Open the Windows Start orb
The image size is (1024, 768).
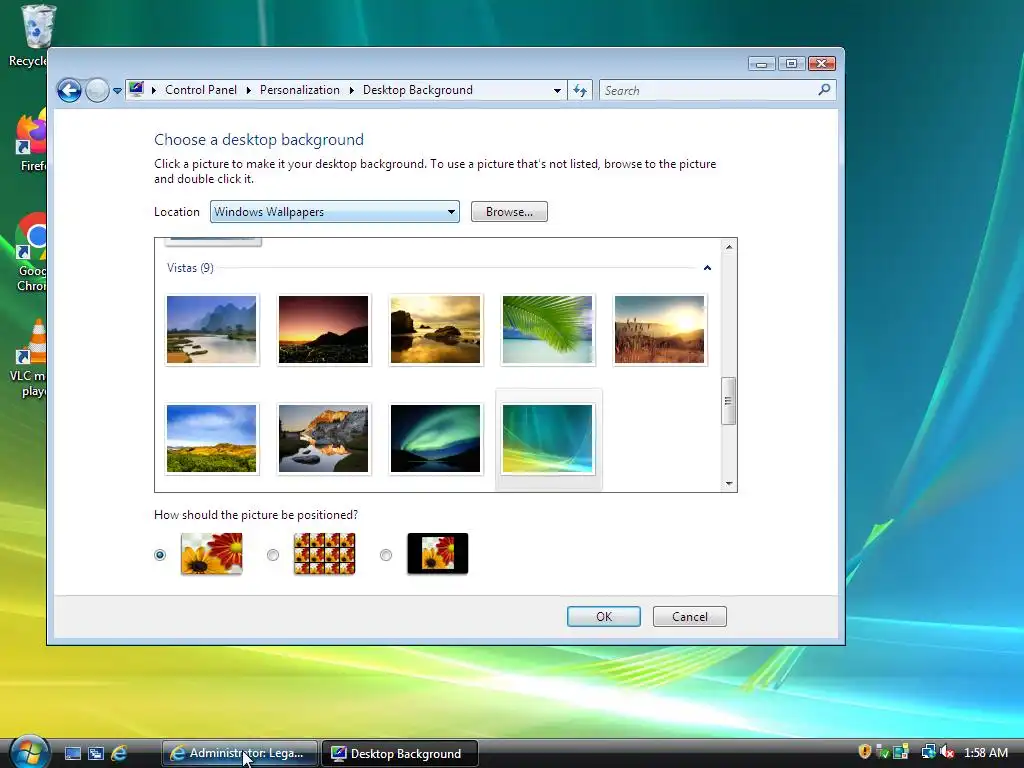[x=29, y=752]
